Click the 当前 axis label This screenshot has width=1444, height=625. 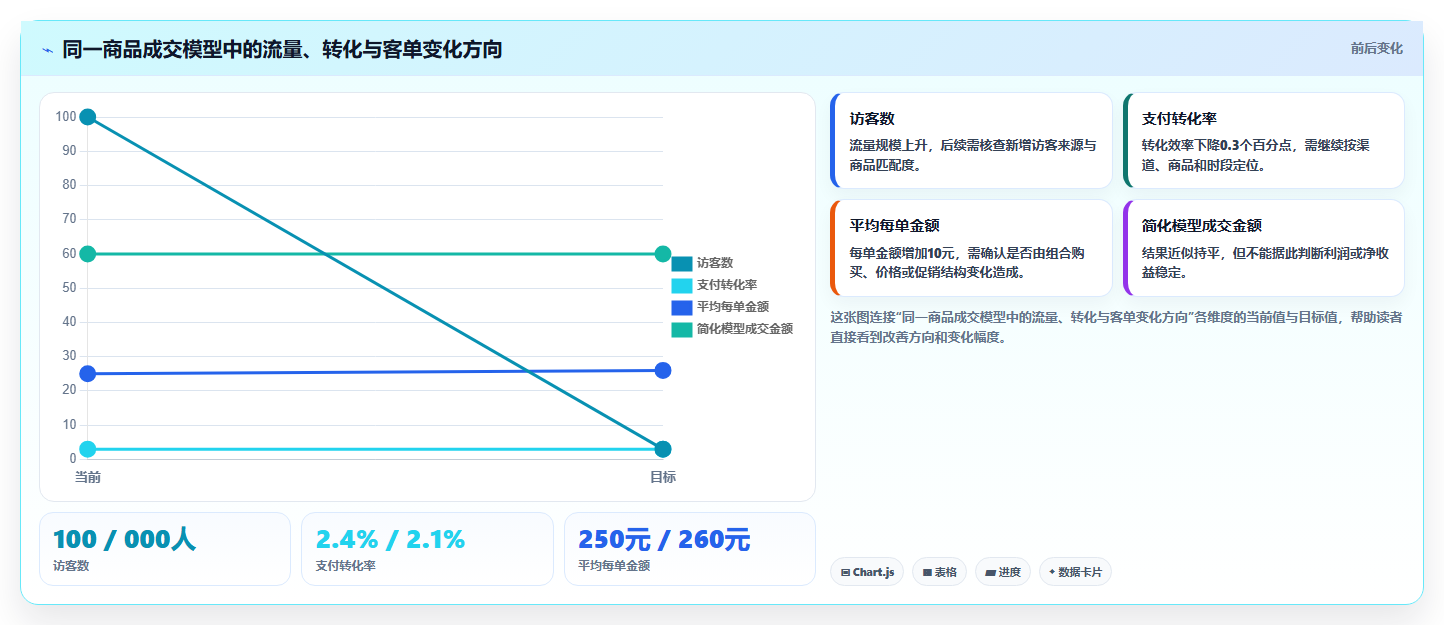pos(88,477)
